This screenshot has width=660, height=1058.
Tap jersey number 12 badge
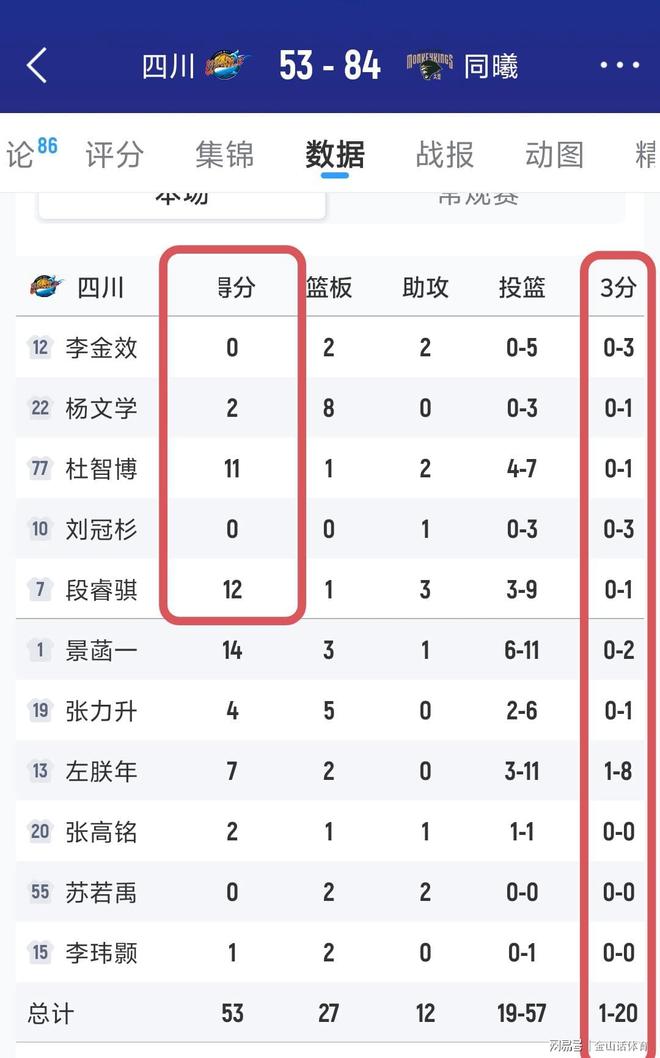pyautogui.click(x=40, y=348)
